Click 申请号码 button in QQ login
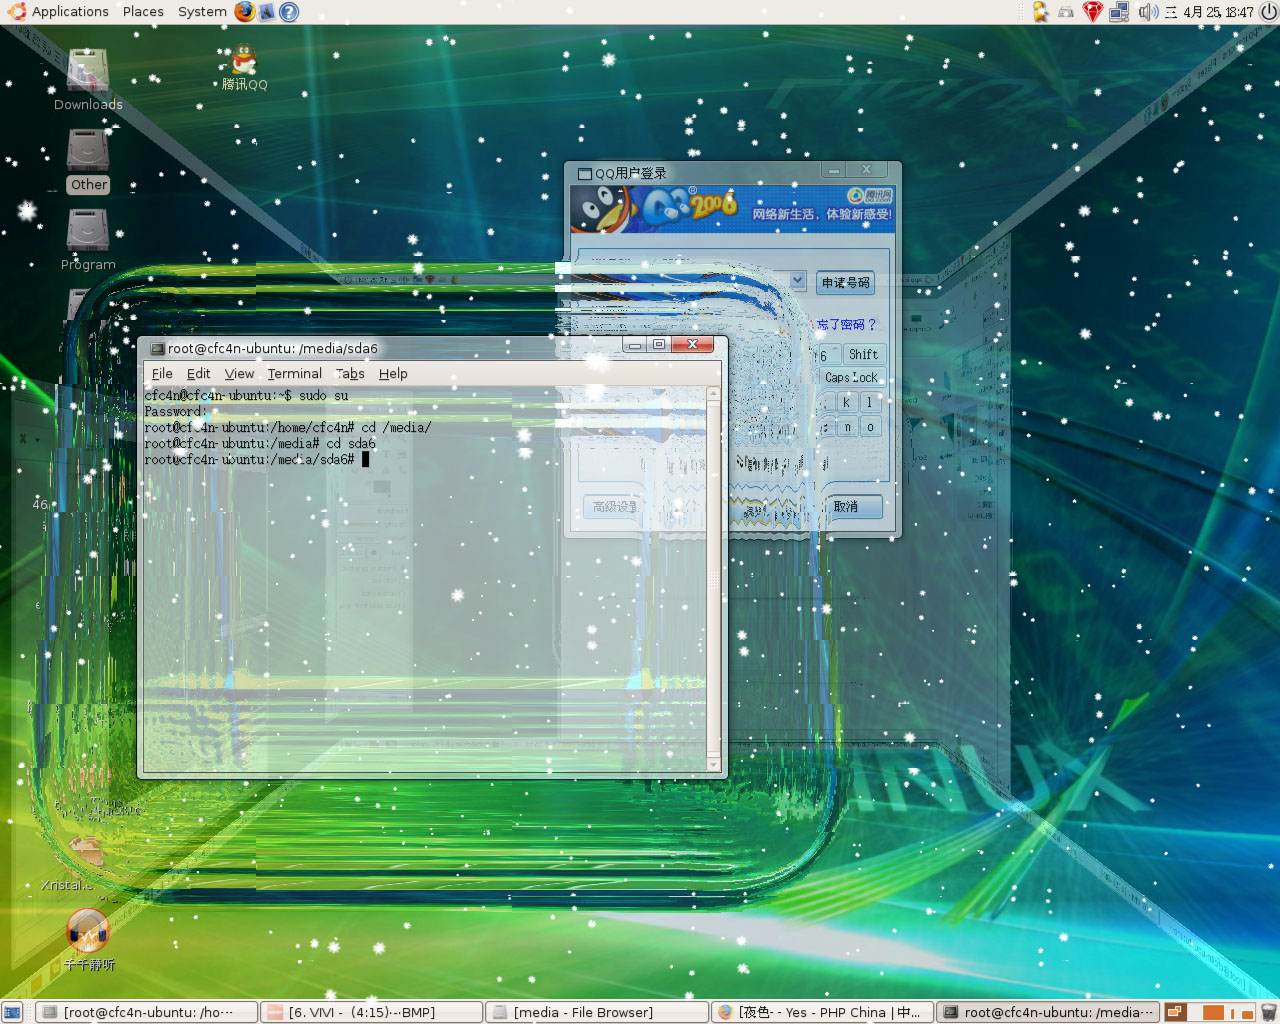The height and width of the screenshot is (1024, 1280). [845, 283]
